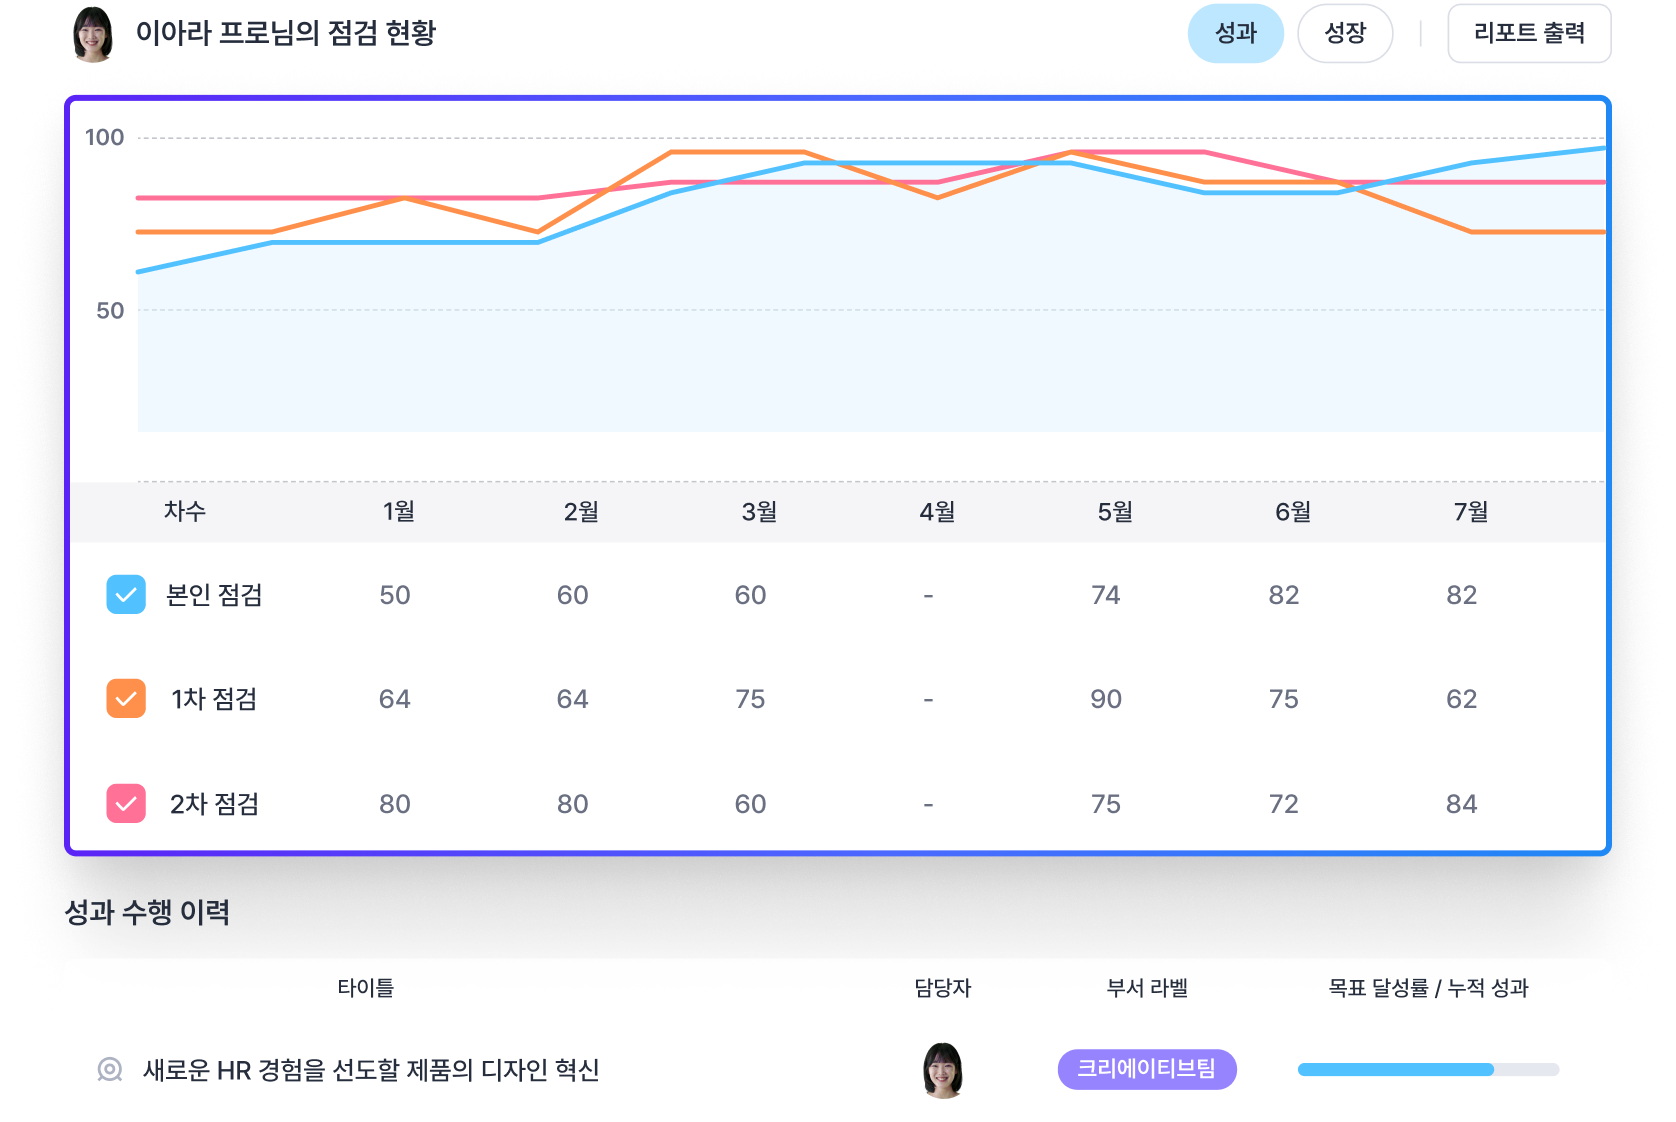Click the 크리에이티브팀 department label
Viewport: 1676px width, 1122px height.
1146,1069
